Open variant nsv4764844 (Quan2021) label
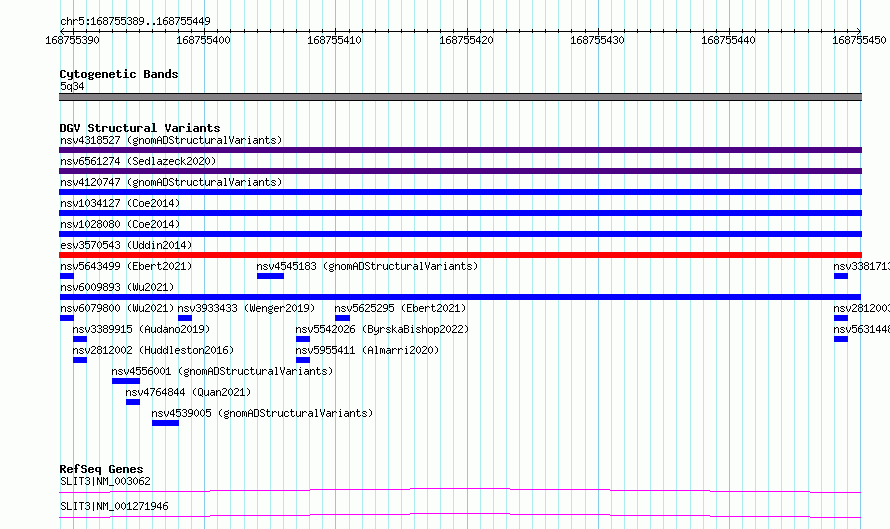This screenshot has width=890, height=529. click(x=188, y=392)
